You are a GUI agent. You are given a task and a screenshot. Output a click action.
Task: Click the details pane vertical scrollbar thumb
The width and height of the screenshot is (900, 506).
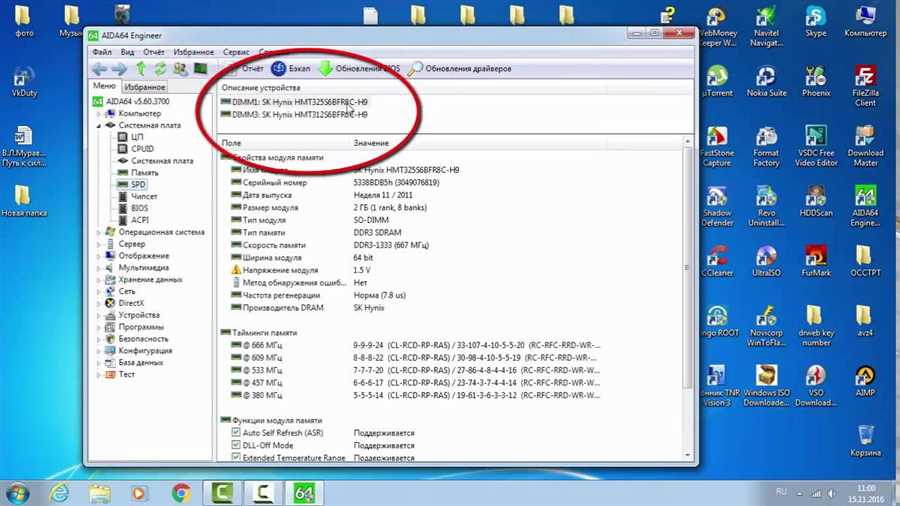pos(687,267)
